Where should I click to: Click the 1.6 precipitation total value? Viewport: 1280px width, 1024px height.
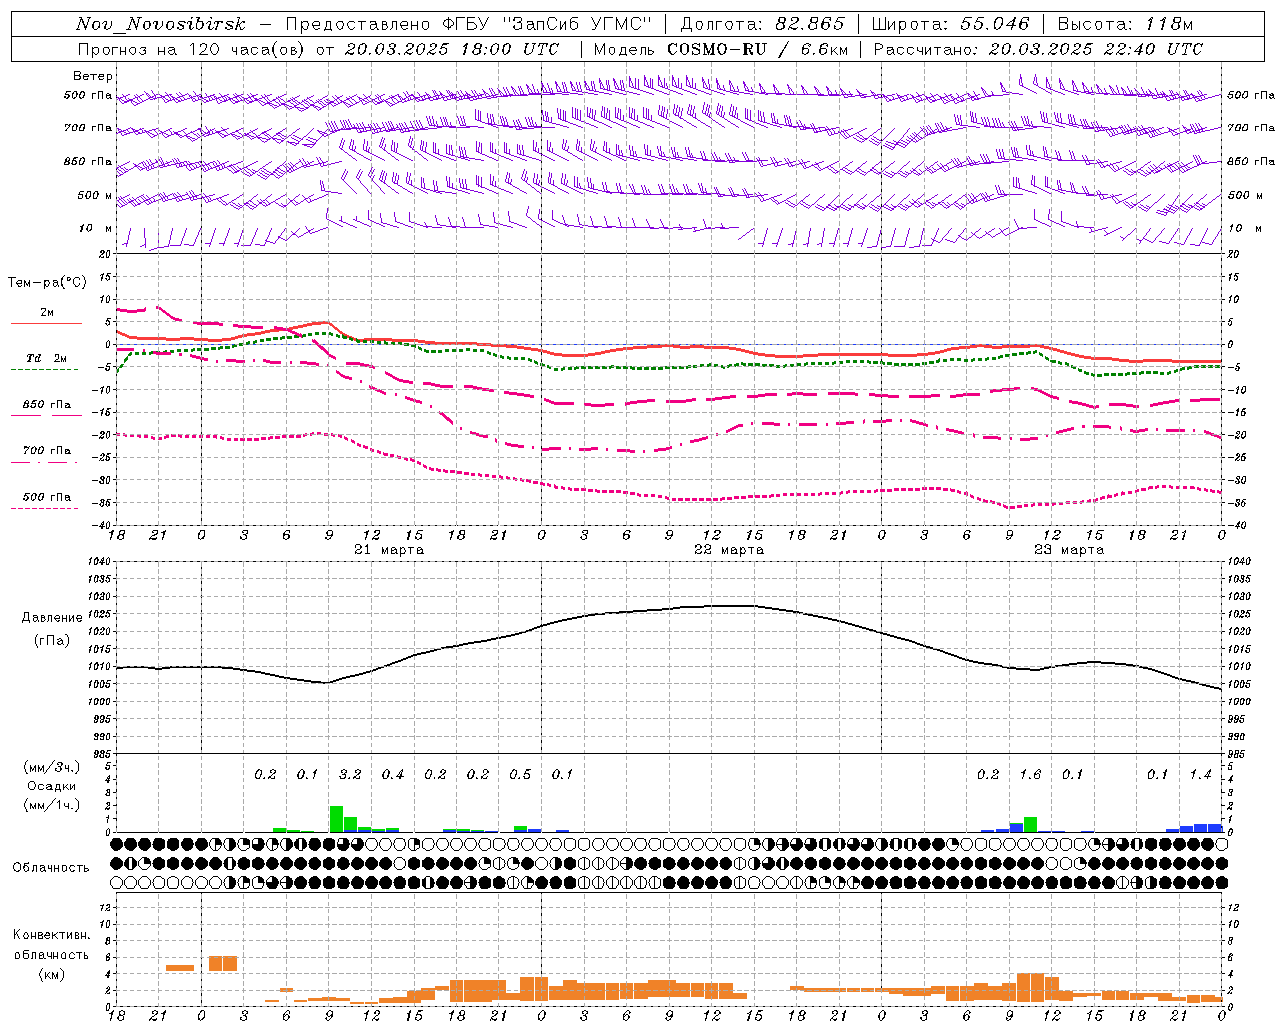pos(1030,774)
